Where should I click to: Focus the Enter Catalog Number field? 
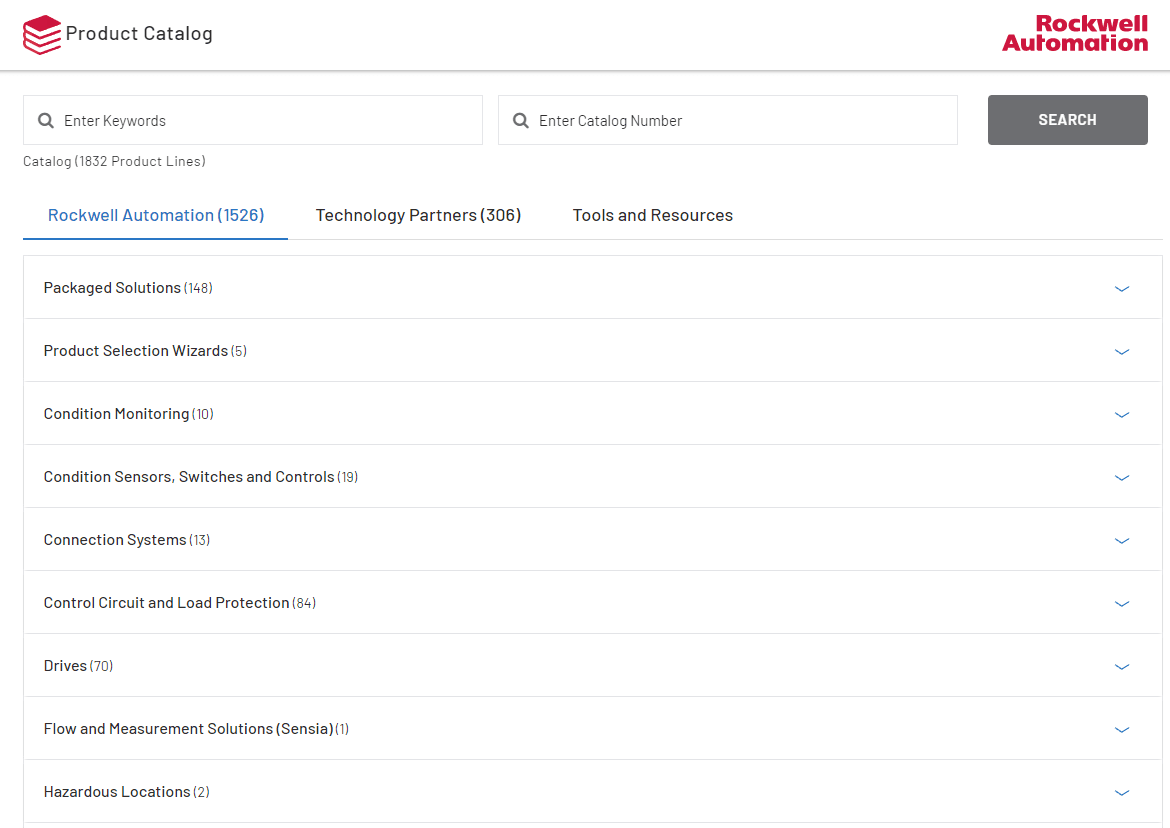728,120
